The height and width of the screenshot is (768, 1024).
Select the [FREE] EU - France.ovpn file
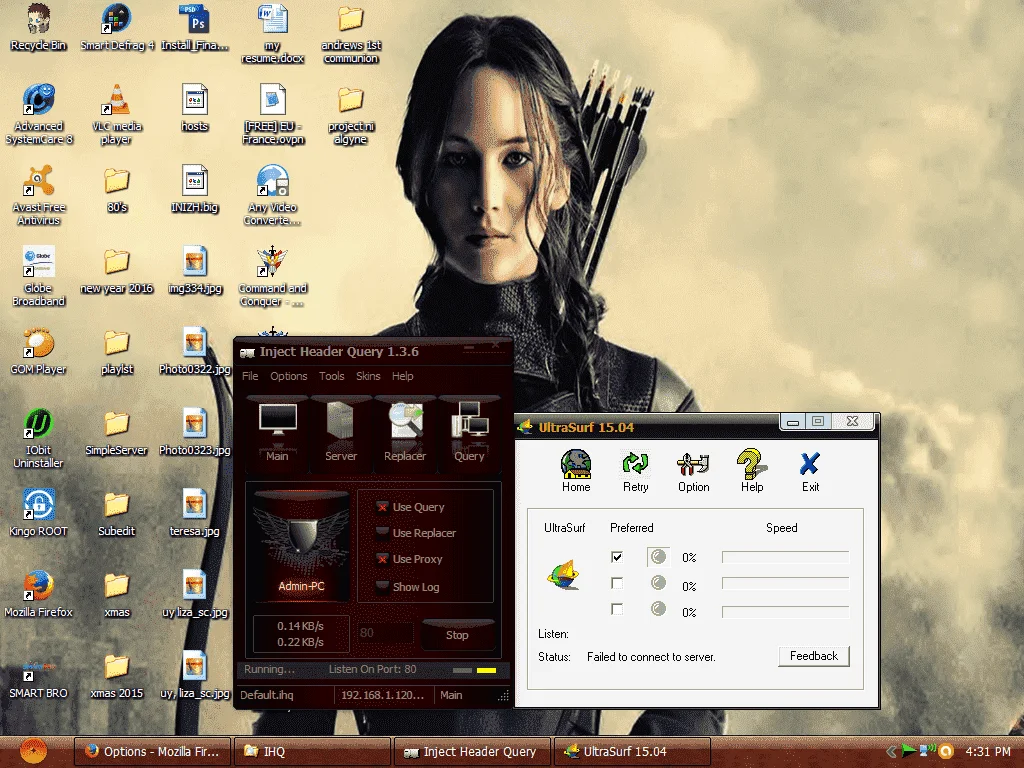click(272, 114)
